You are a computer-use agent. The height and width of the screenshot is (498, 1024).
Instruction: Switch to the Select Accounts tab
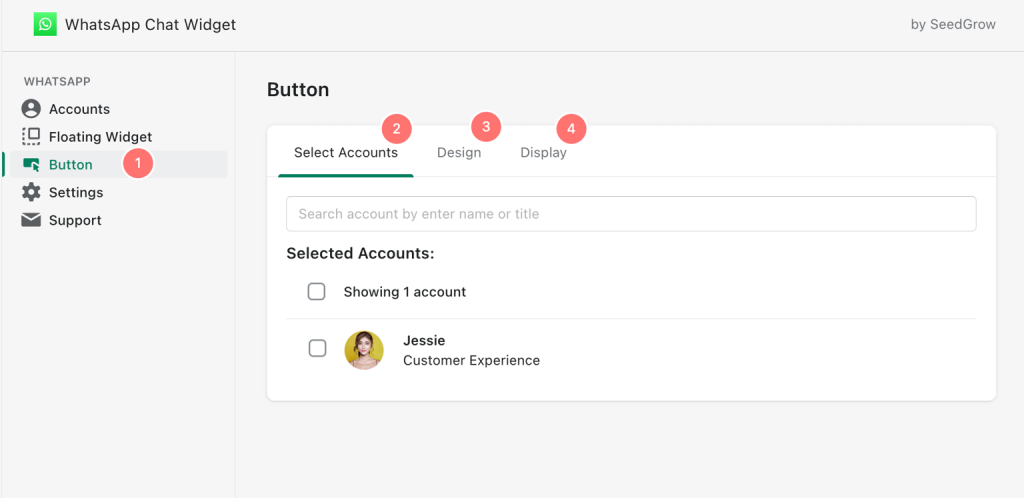pos(345,153)
